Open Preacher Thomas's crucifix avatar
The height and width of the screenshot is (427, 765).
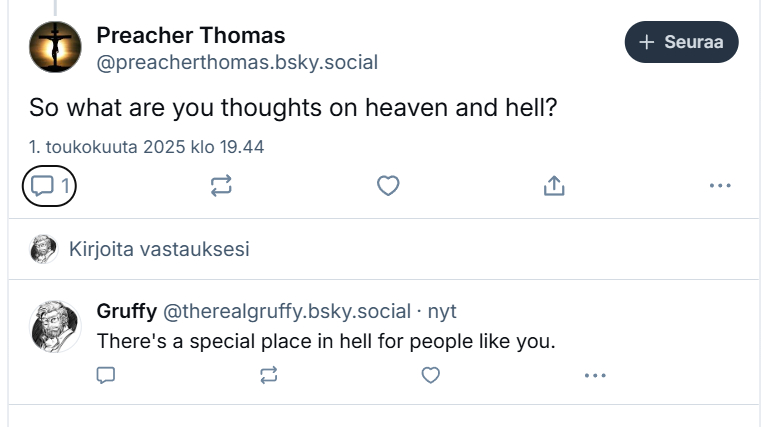click(54, 47)
